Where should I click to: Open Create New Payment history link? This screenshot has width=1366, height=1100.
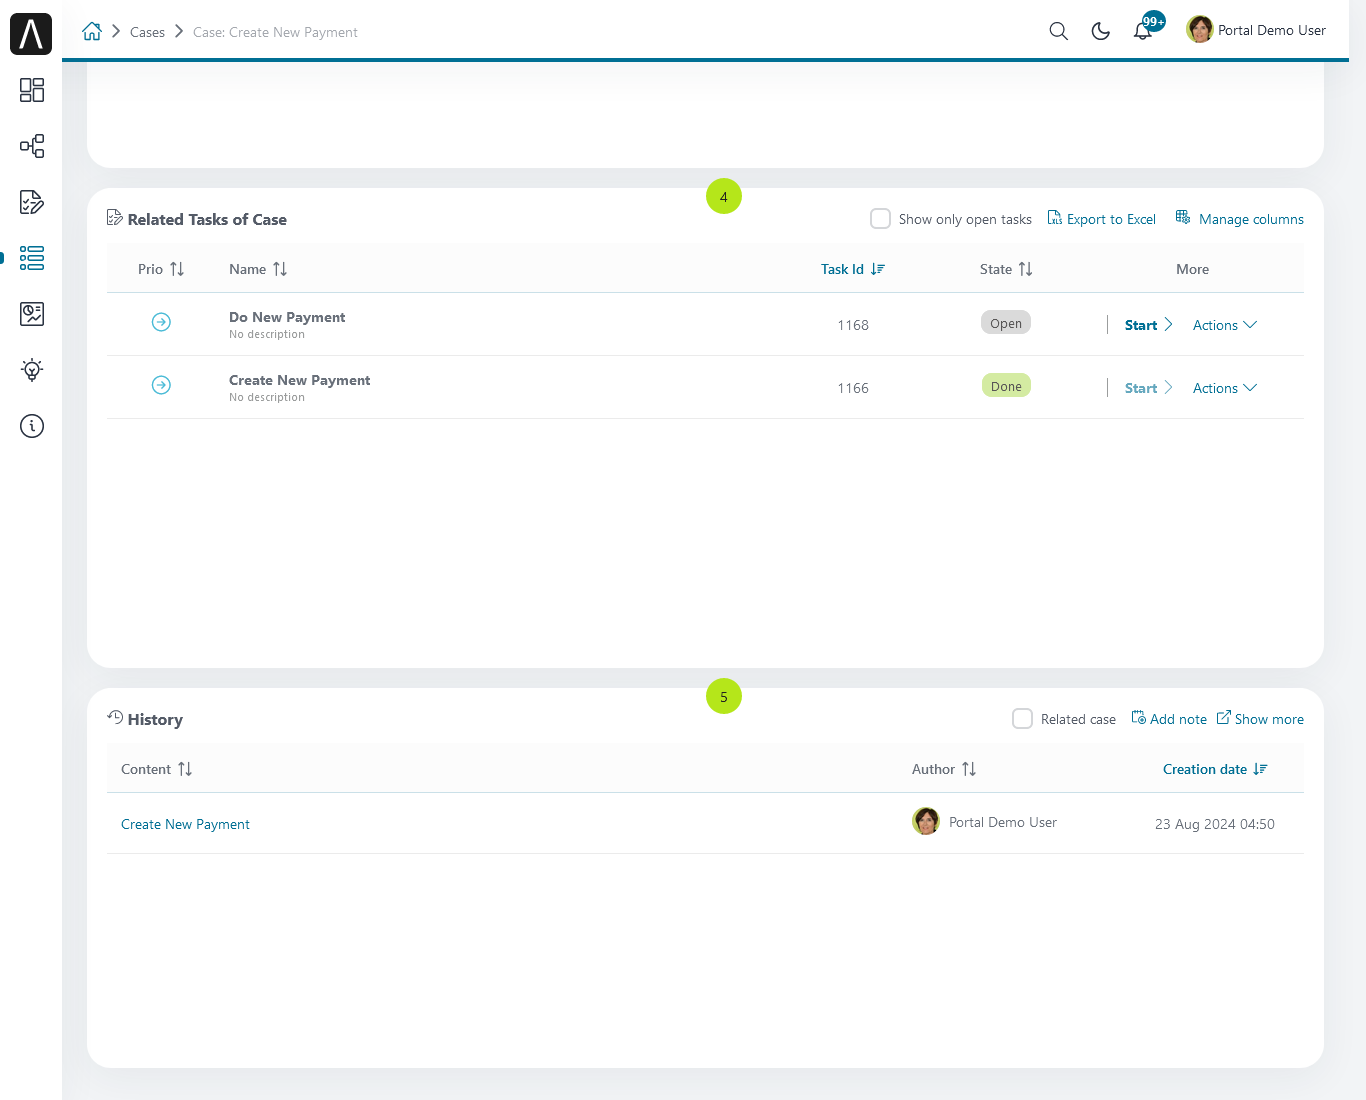pyautogui.click(x=185, y=824)
